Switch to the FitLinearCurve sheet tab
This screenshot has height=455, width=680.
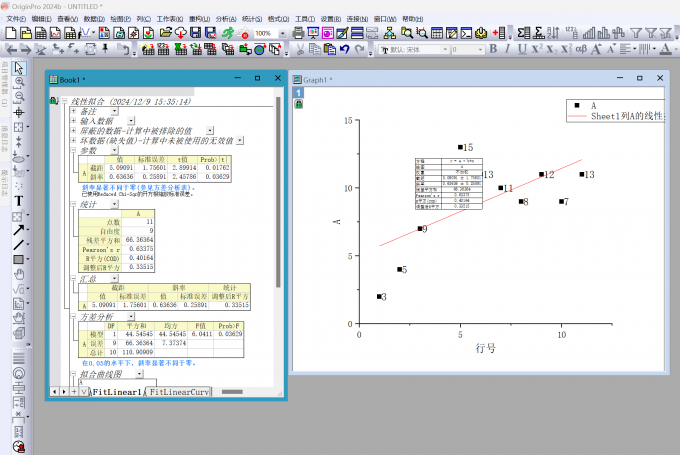(178, 392)
